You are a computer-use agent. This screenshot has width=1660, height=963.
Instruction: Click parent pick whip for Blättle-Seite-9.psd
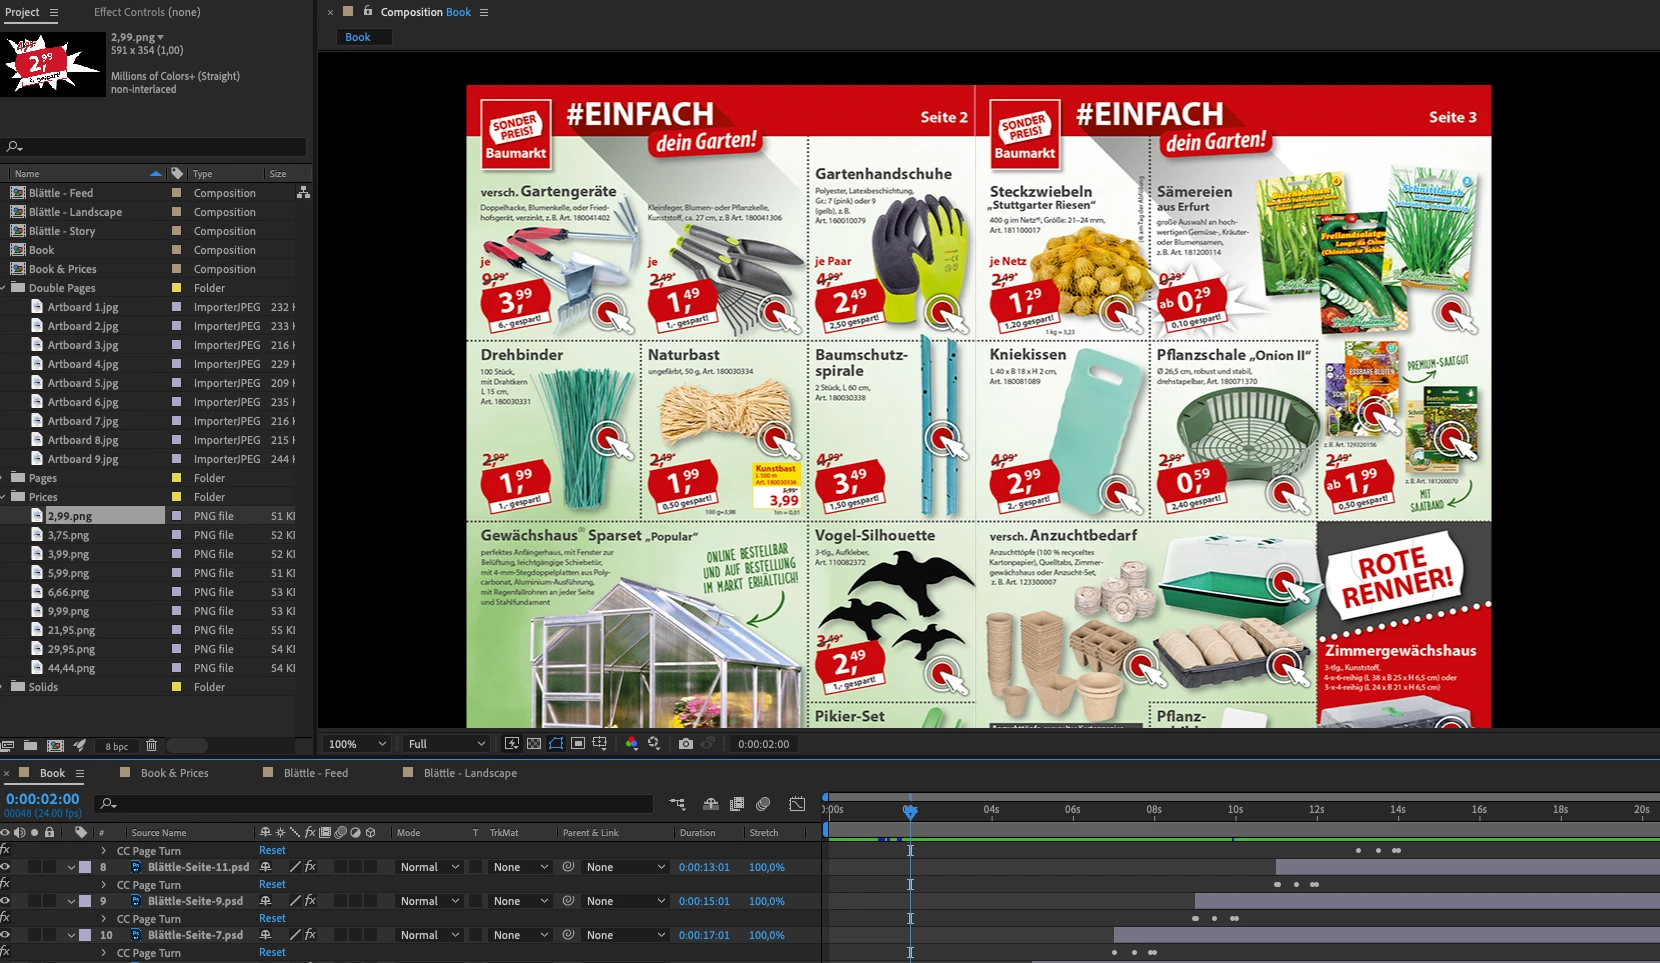(x=568, y=901)
